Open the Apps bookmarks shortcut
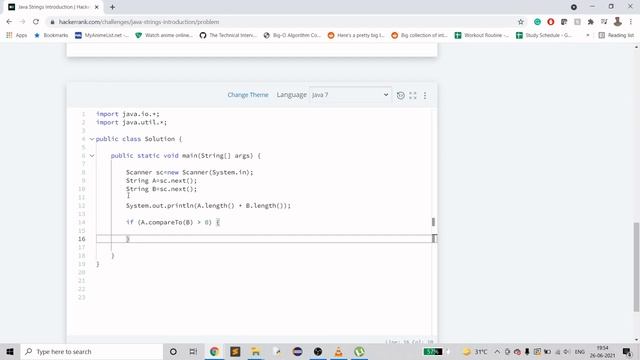640x360 pixels. [x=17, y=36]
